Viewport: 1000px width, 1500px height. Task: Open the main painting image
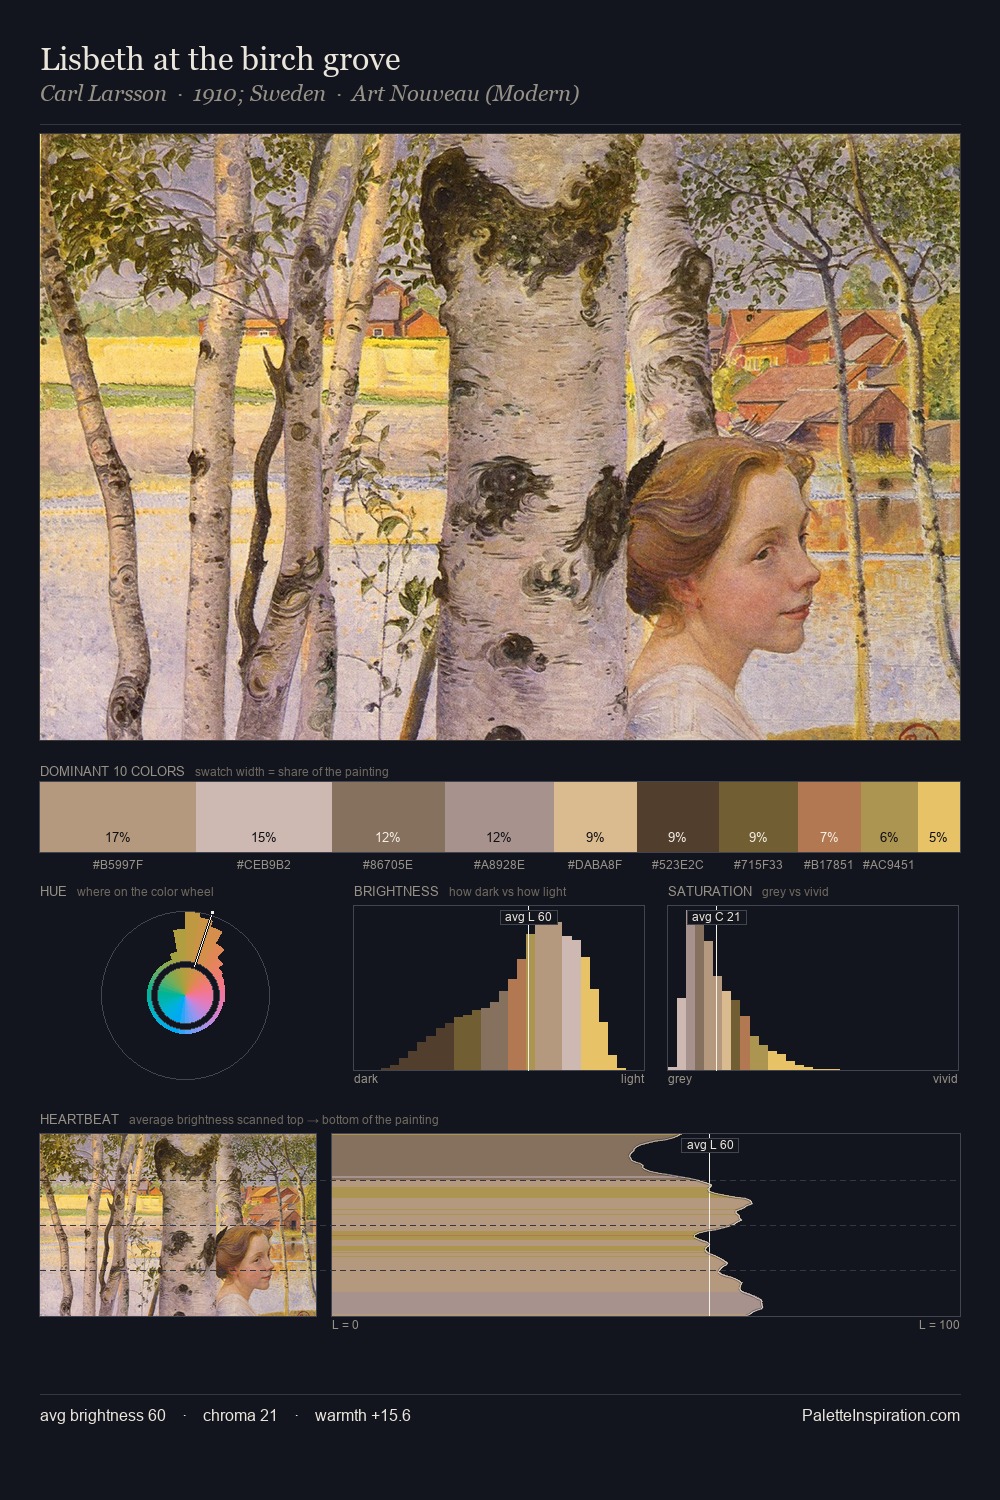[x=500, y=437]
